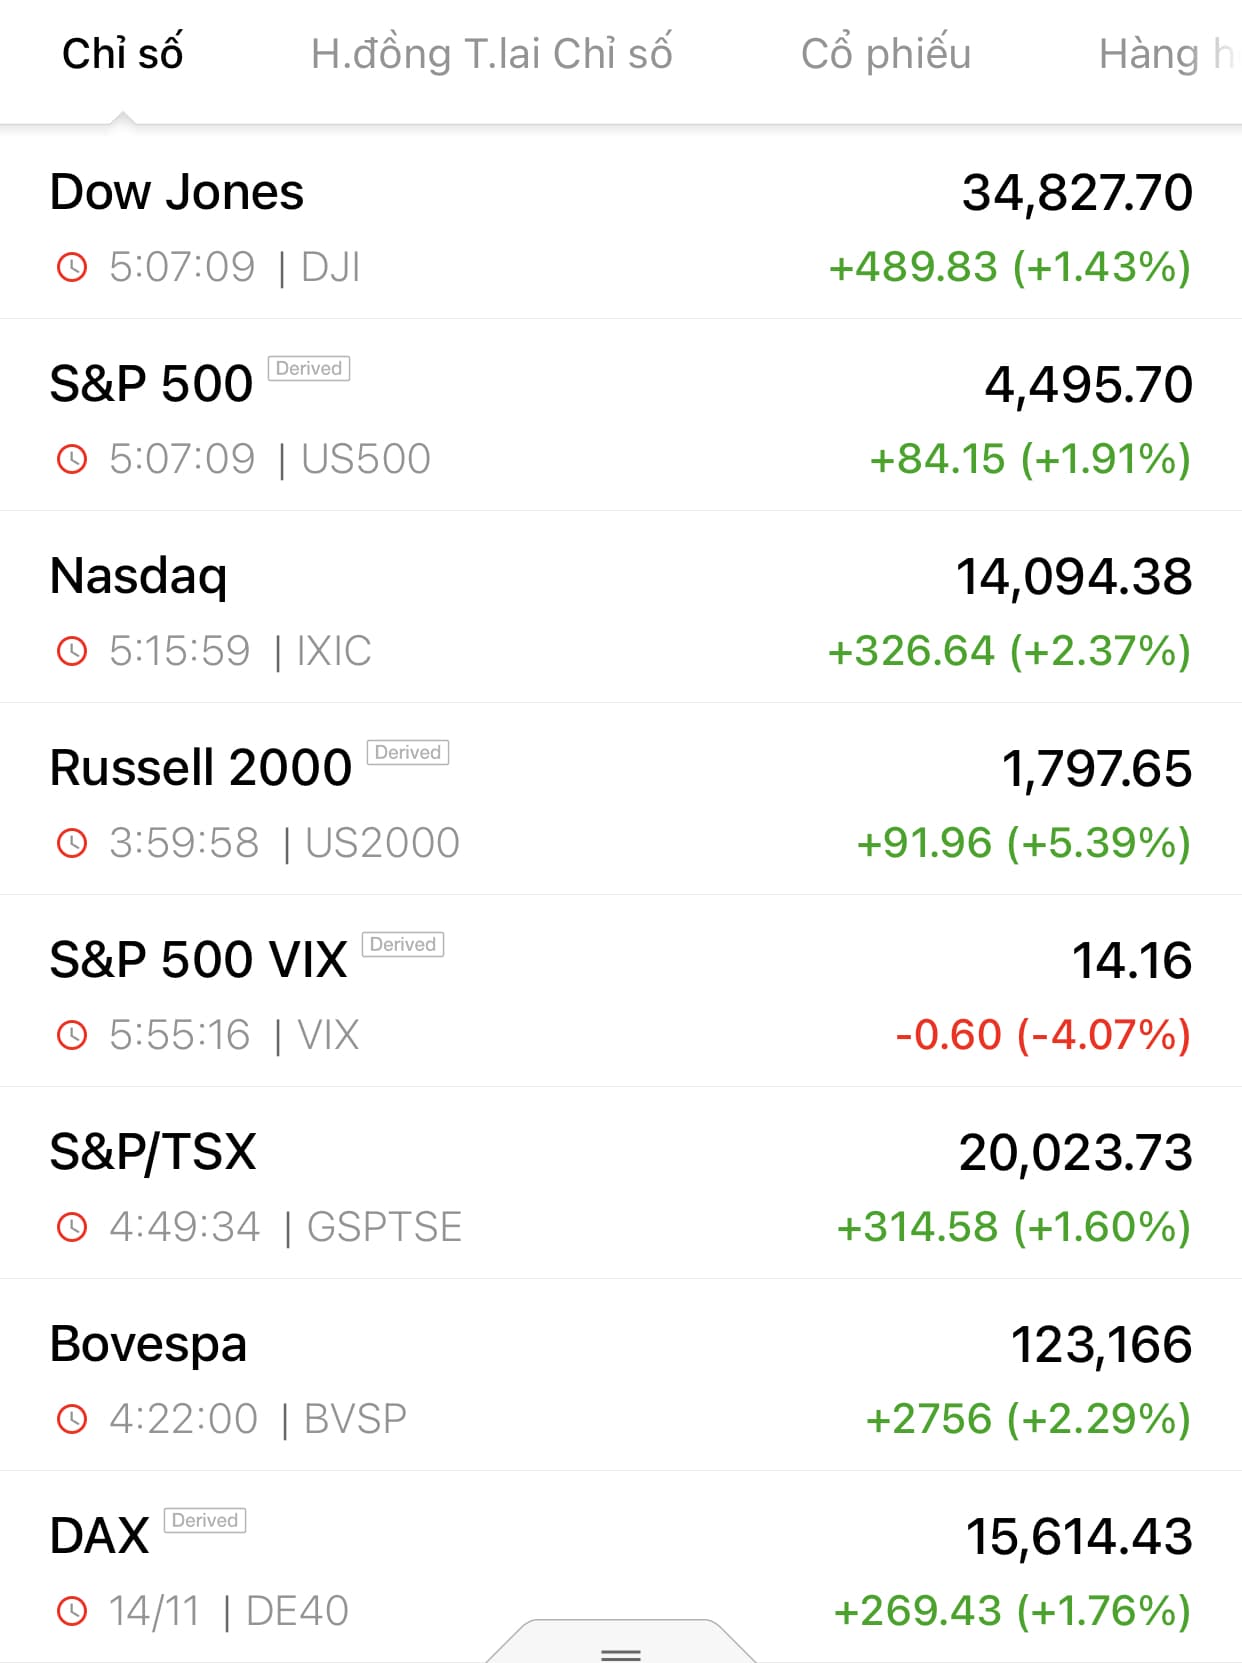Switch to the Cổ phiếu tab

coord(886,54)
